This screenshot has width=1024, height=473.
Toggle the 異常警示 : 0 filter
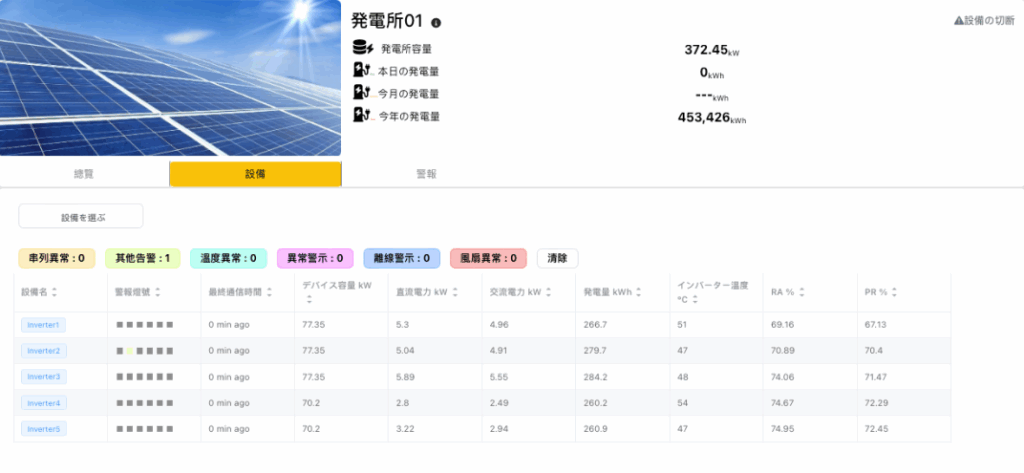(315, 258)
